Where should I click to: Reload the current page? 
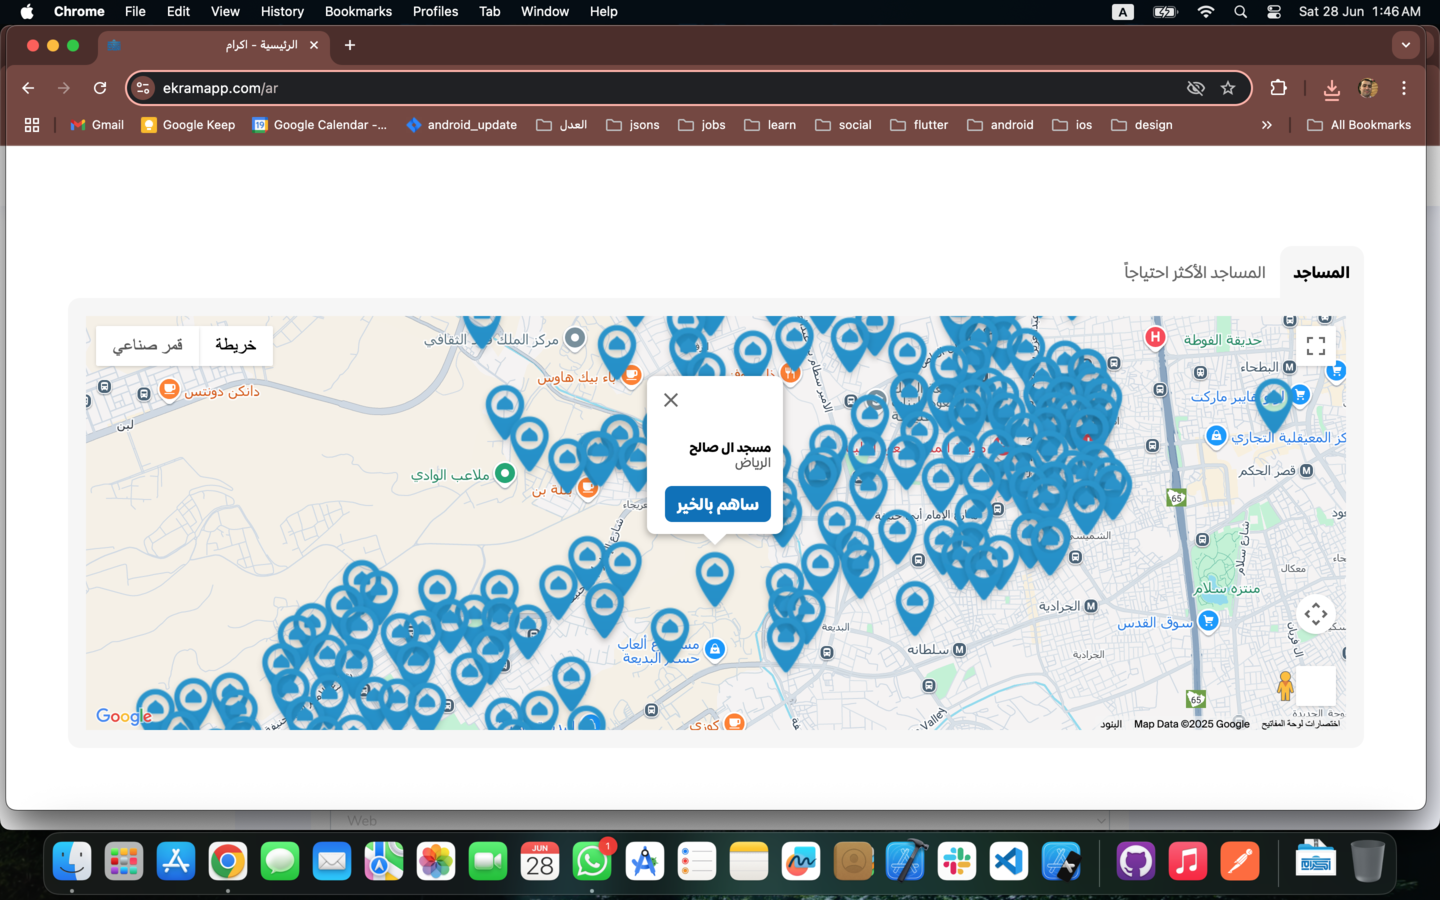pyautogui.click(x=100, y=88)
